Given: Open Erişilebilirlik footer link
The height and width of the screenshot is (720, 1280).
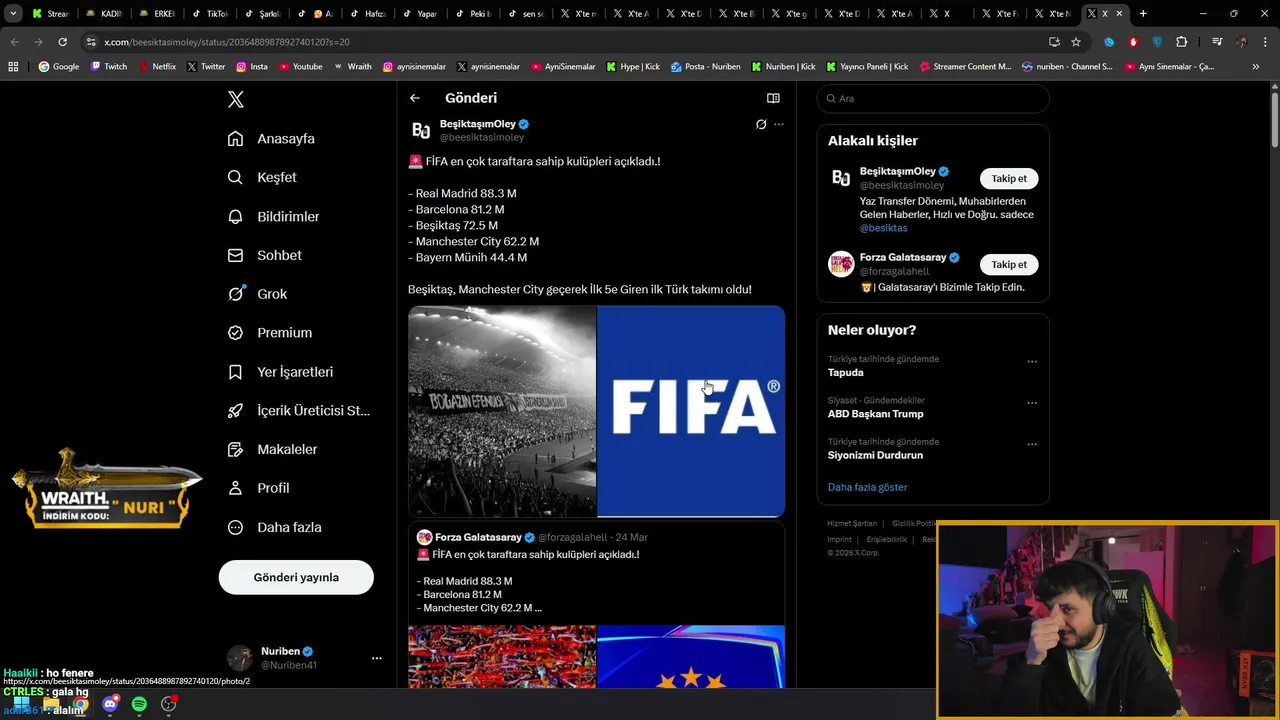Looking at the screenshot, I should (886, 539).
